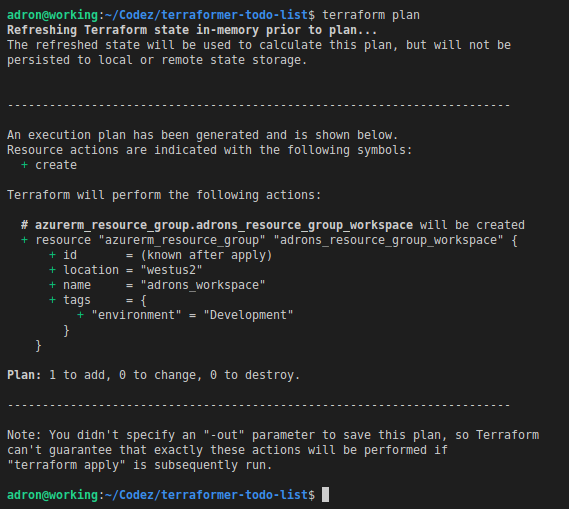The width and height of the screenshot is (569, 509).
Task: Click the 'id = (known after apply)' line
Action: click(x=160, y=255)
